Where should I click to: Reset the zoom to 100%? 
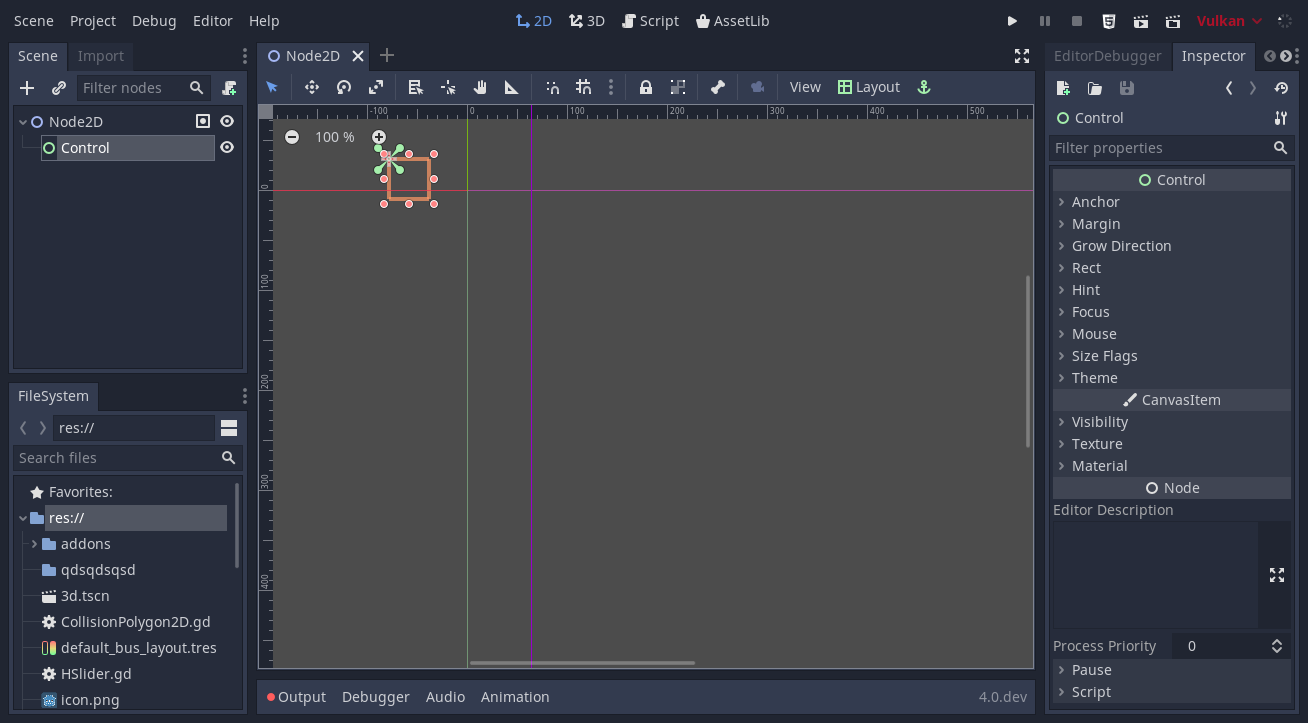(x=334, y=137)
